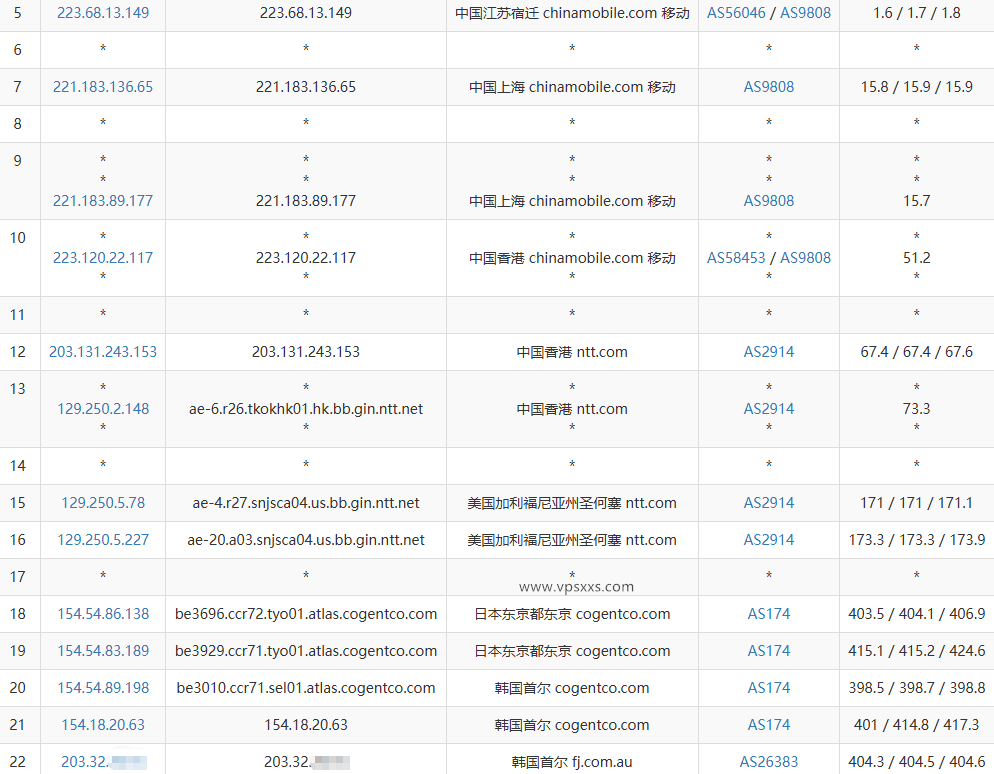This screenshot has height=774, width=994.
Task: Click AS26383 link in hop 22
Action: [768, 761]
